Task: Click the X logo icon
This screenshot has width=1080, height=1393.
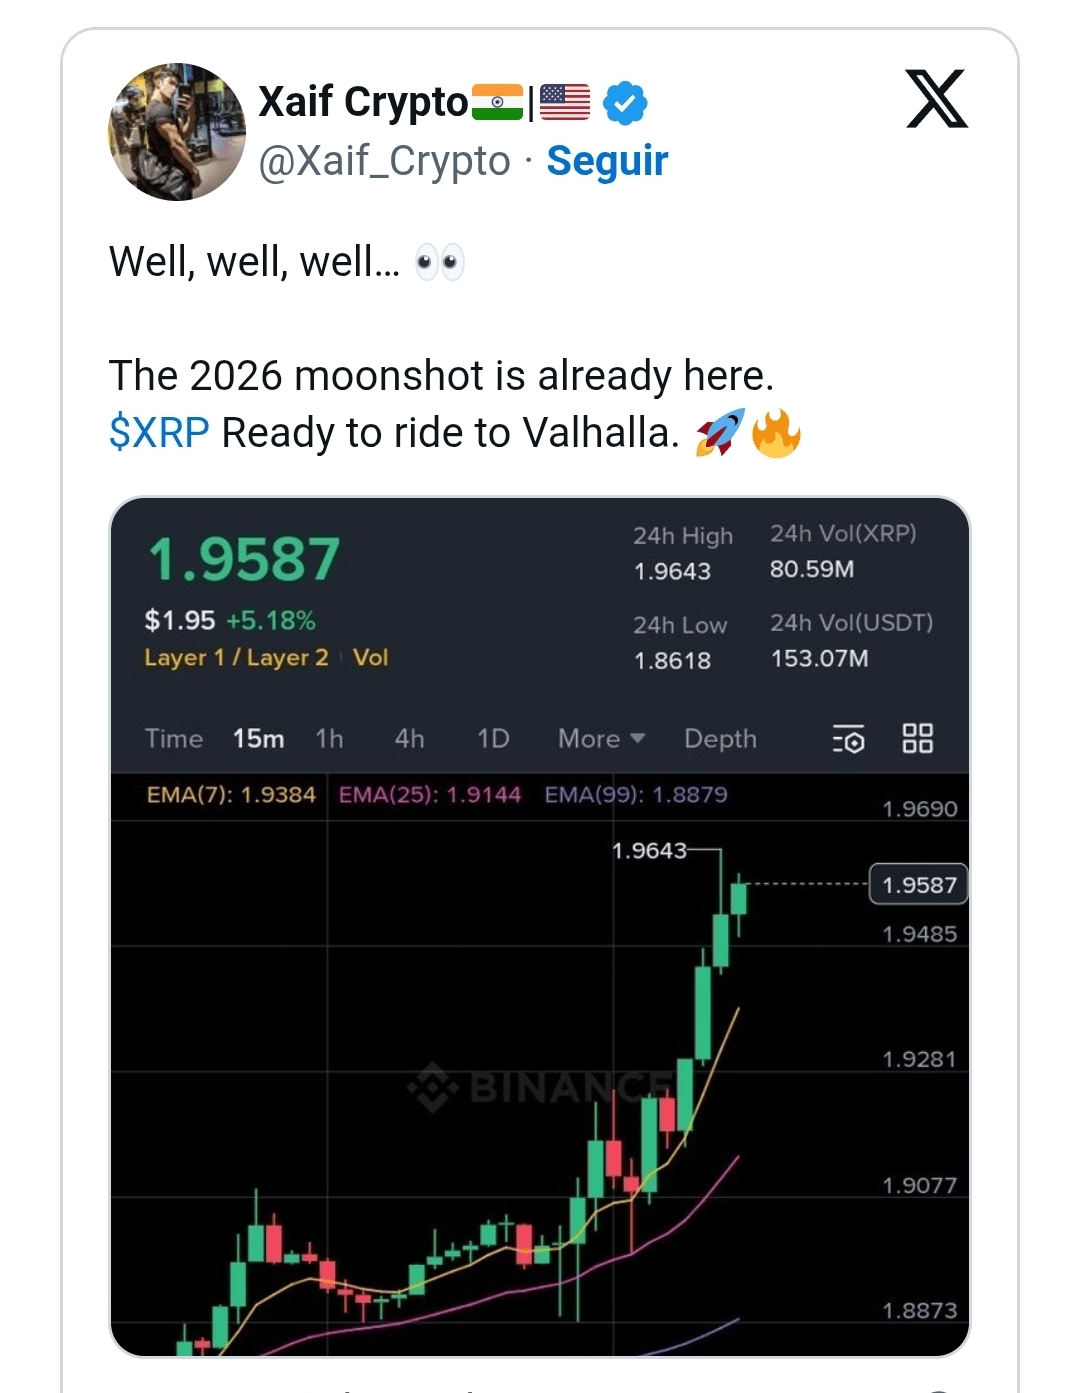Action: 936,99
